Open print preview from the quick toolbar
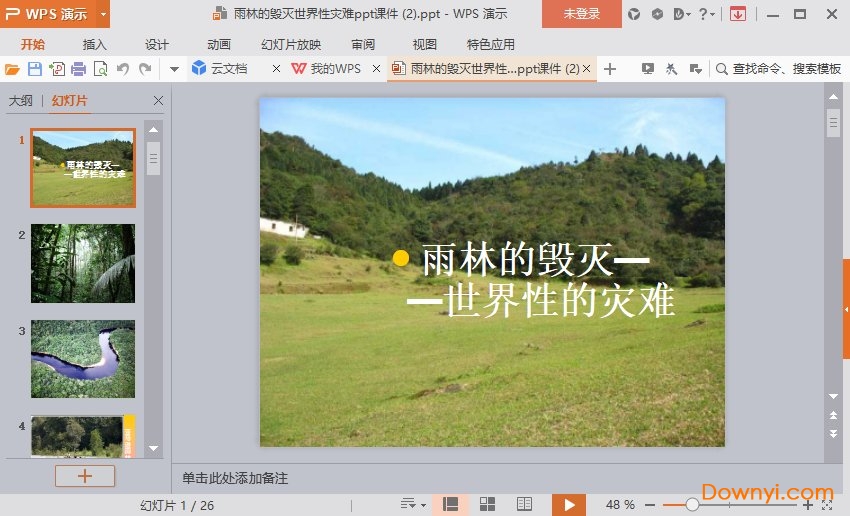850x516 pixels. [101, 69]
